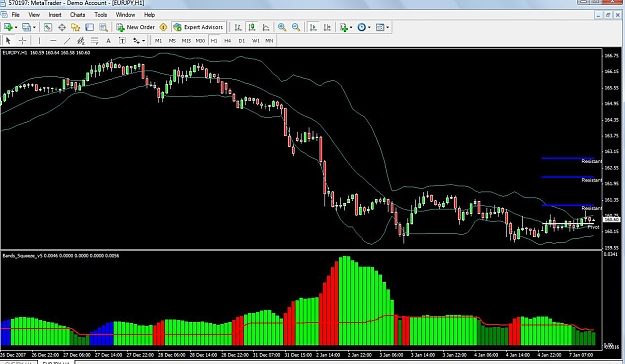The height and width of the screenshot is (364, 625).
Task: Expand the Profiles dropdown arrow
Action: pos(34,27)
